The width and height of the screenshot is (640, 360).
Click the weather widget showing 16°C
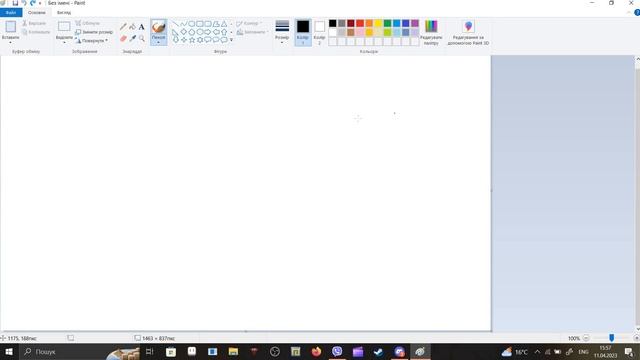[515, 352]
